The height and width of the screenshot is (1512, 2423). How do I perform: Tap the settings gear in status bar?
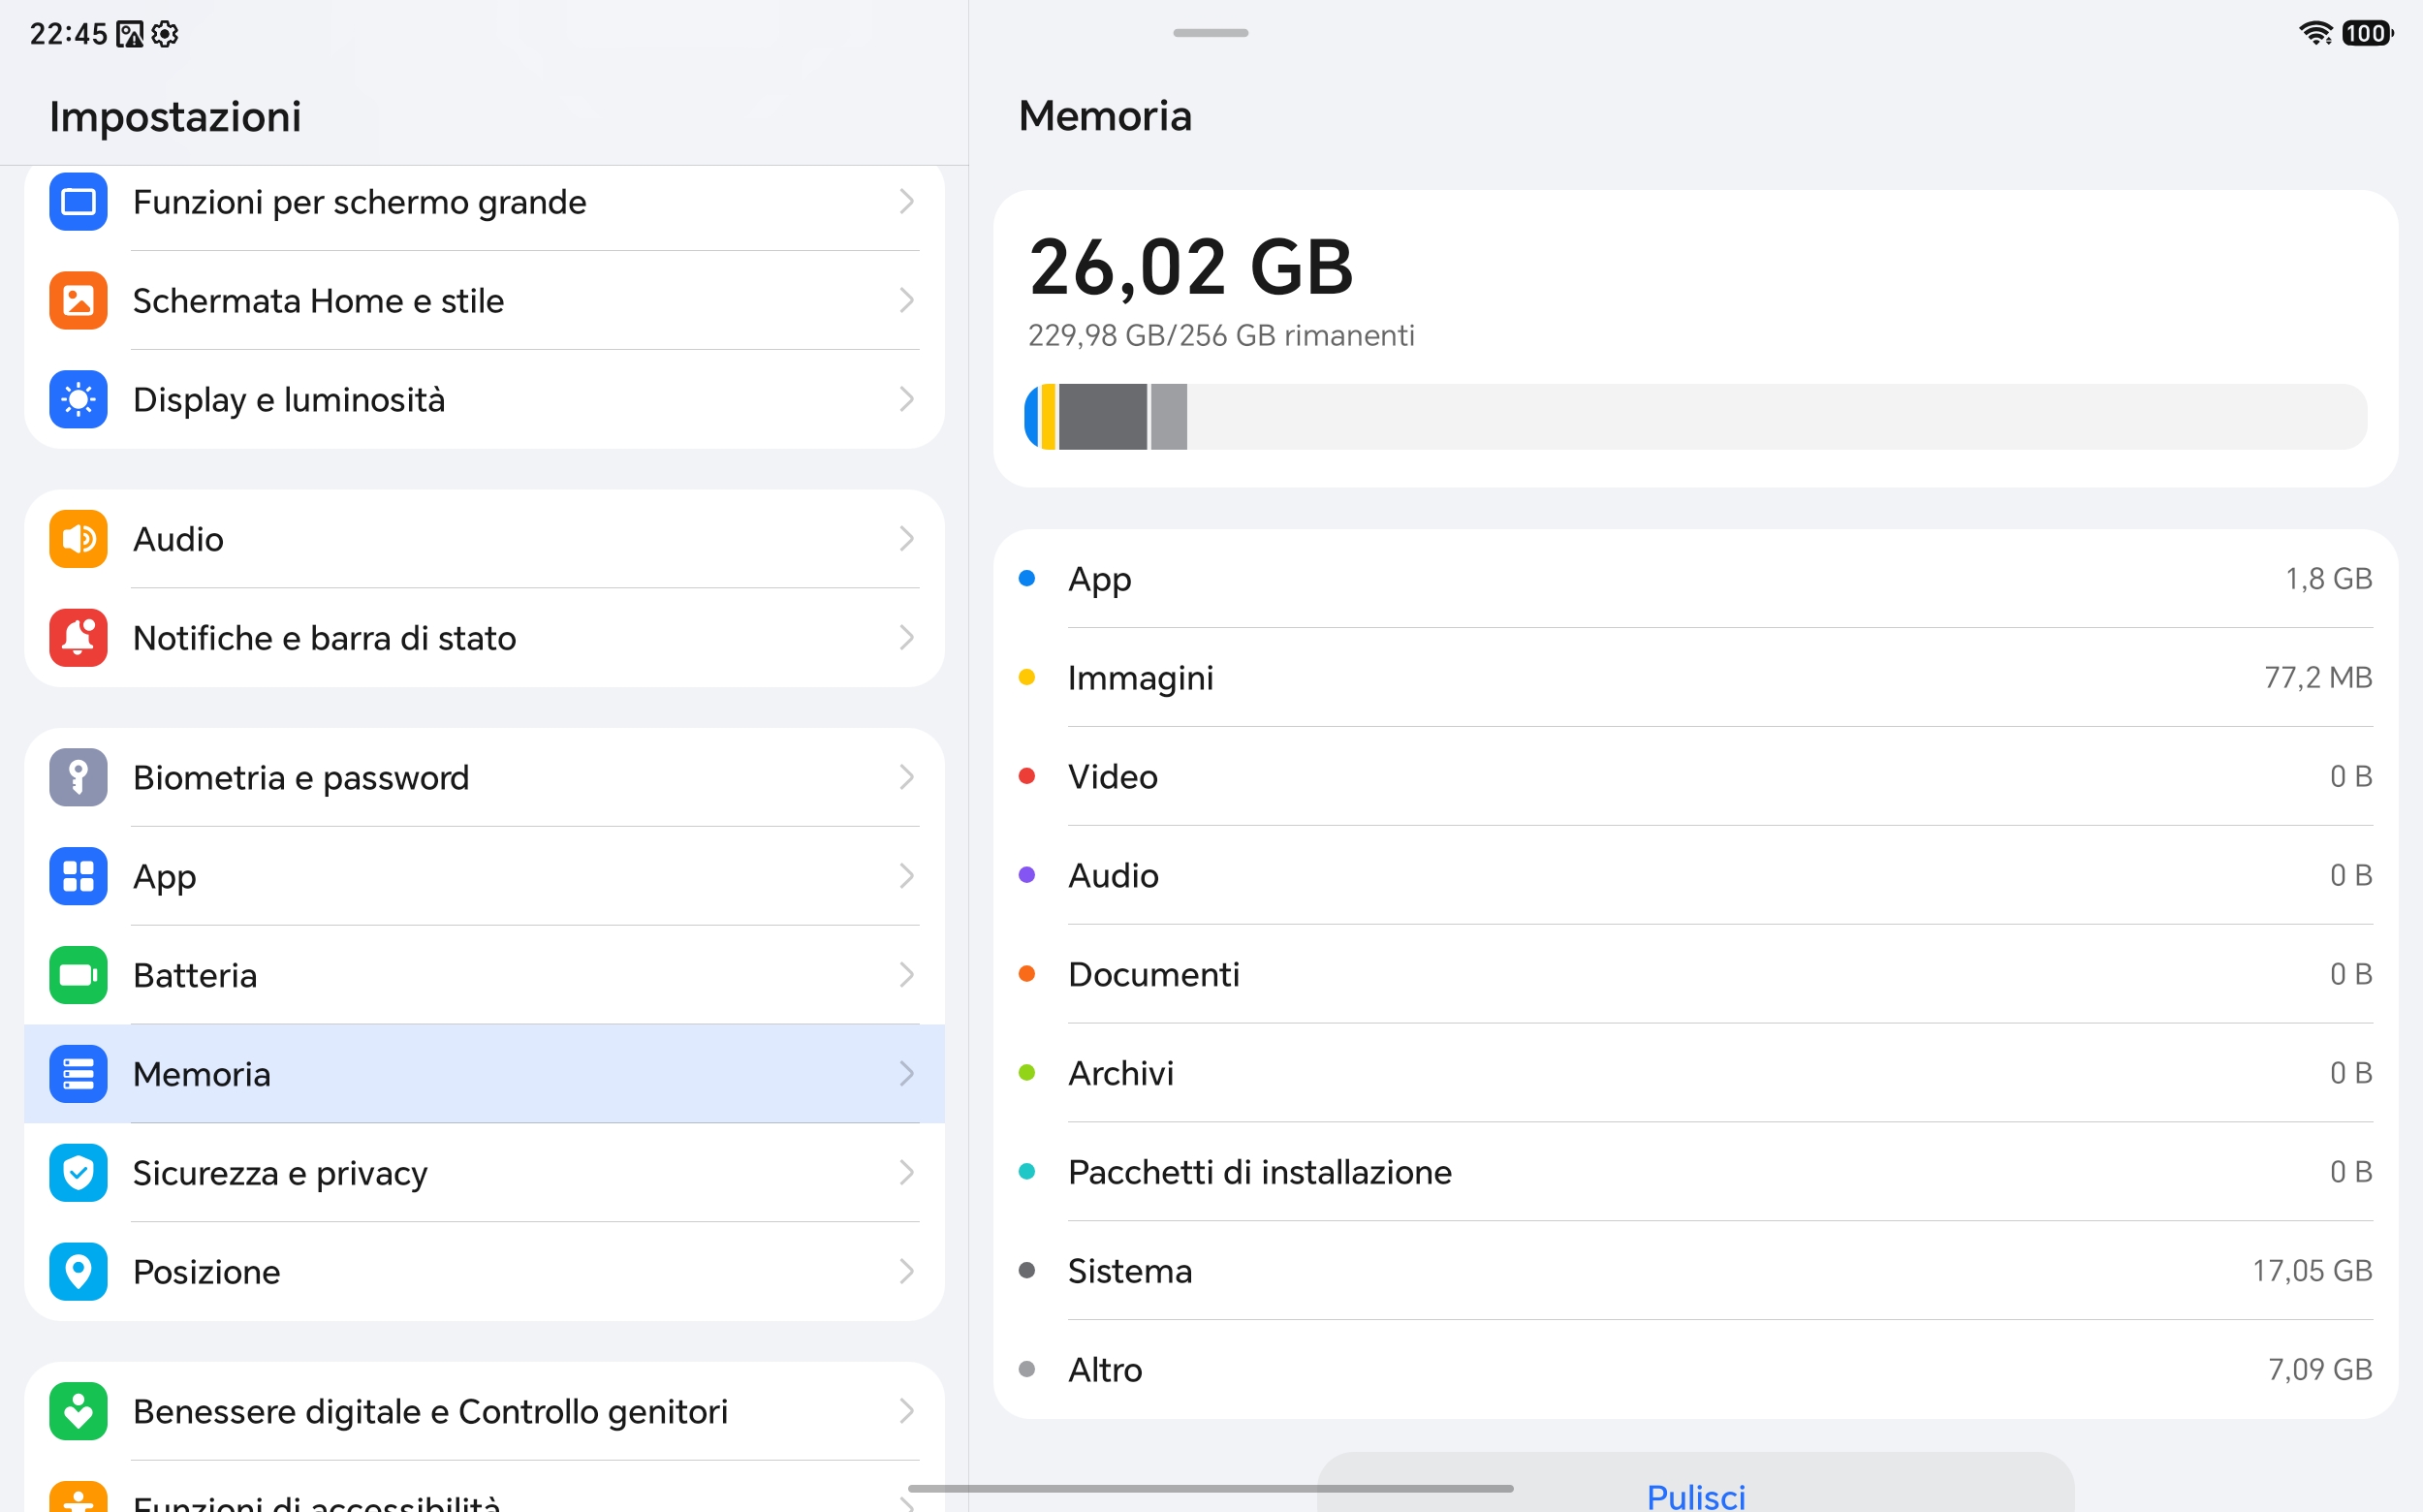click(165, 34)
